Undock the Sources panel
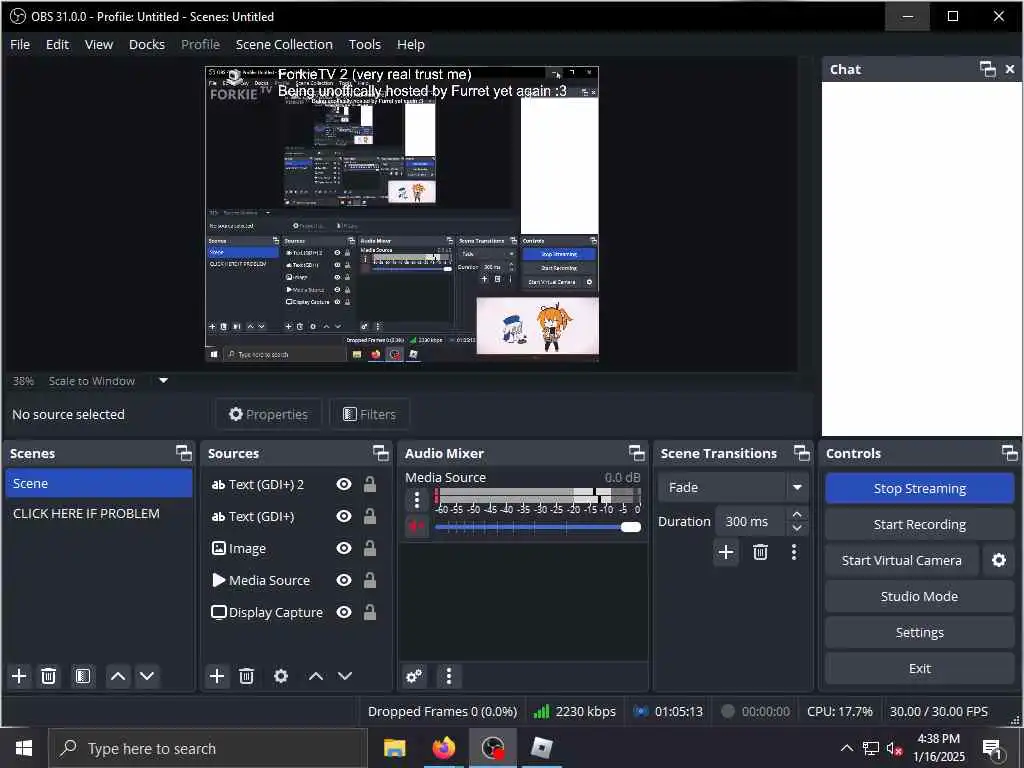This screenshot has height=768, width=1024. pos(381,453)
